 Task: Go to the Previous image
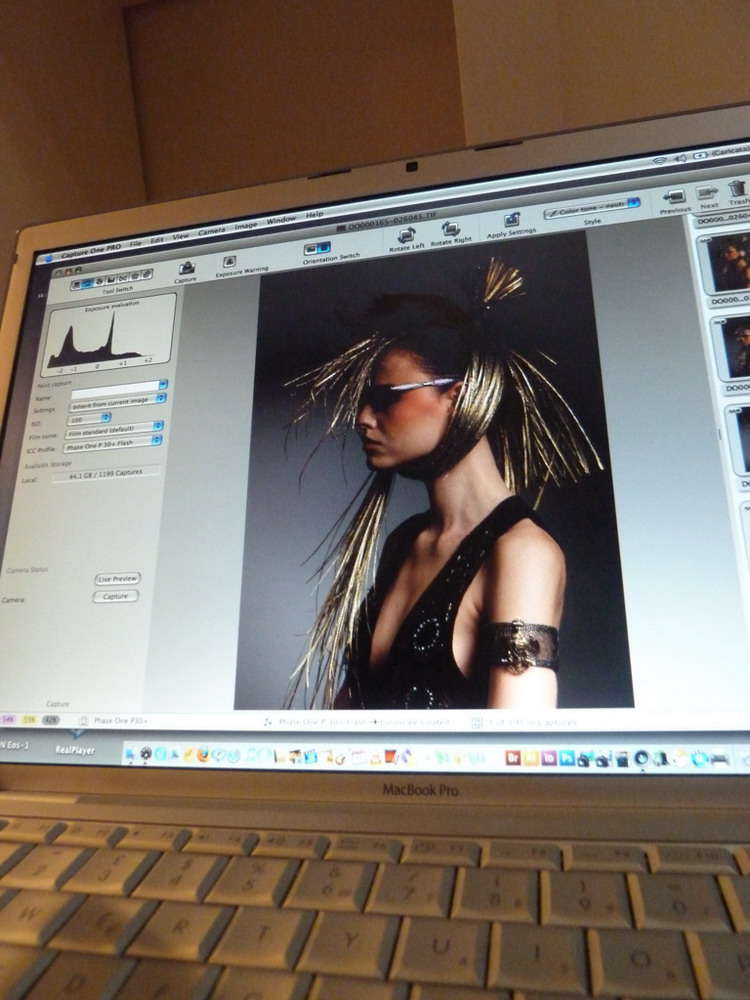pyautogui.click(x=675, y=196)
